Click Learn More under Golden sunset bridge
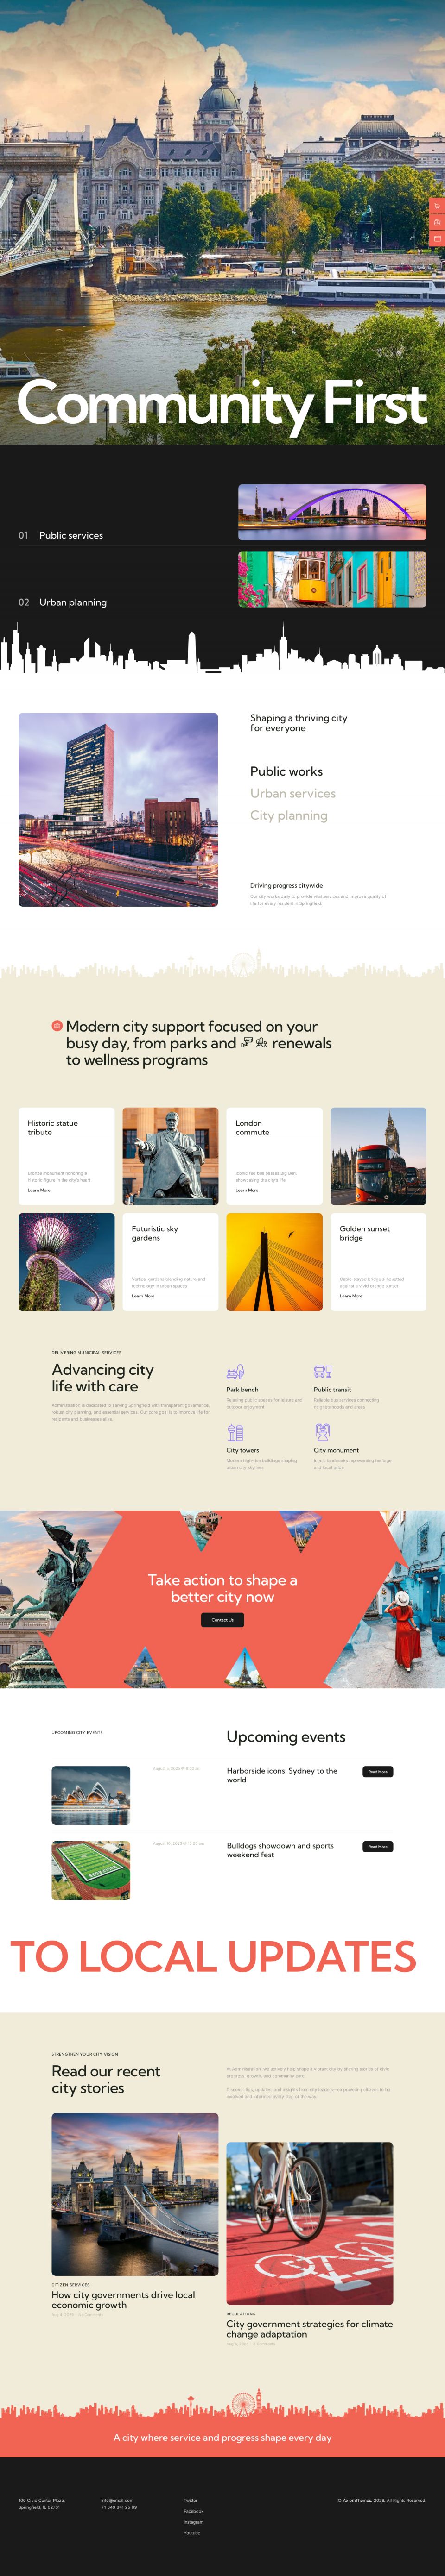 tap(351, 1296)
